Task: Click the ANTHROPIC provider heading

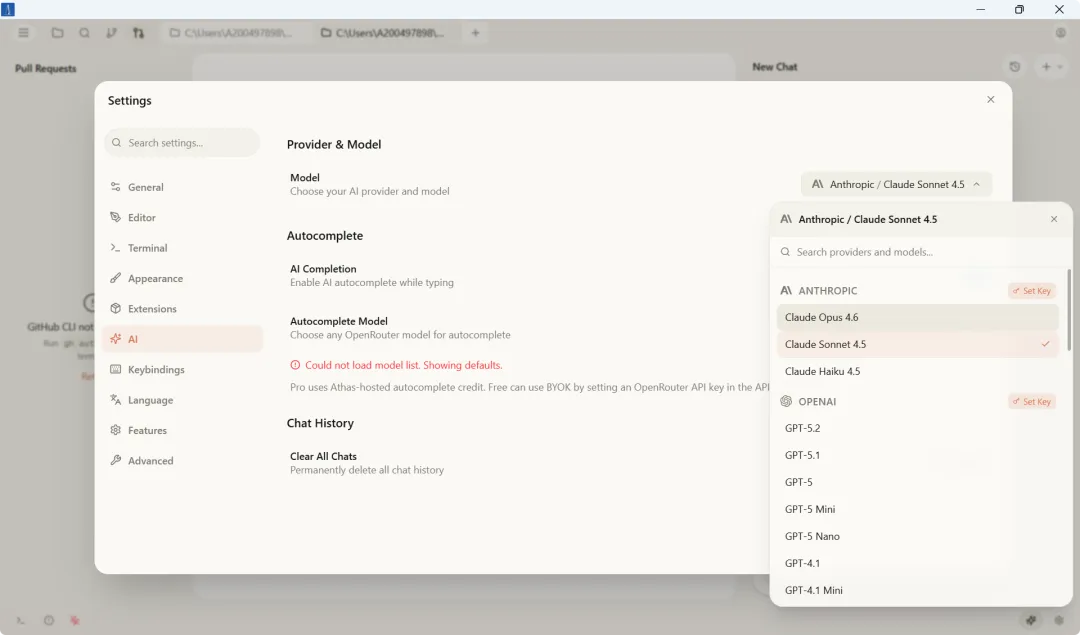Action: click(x=827, y=291)
